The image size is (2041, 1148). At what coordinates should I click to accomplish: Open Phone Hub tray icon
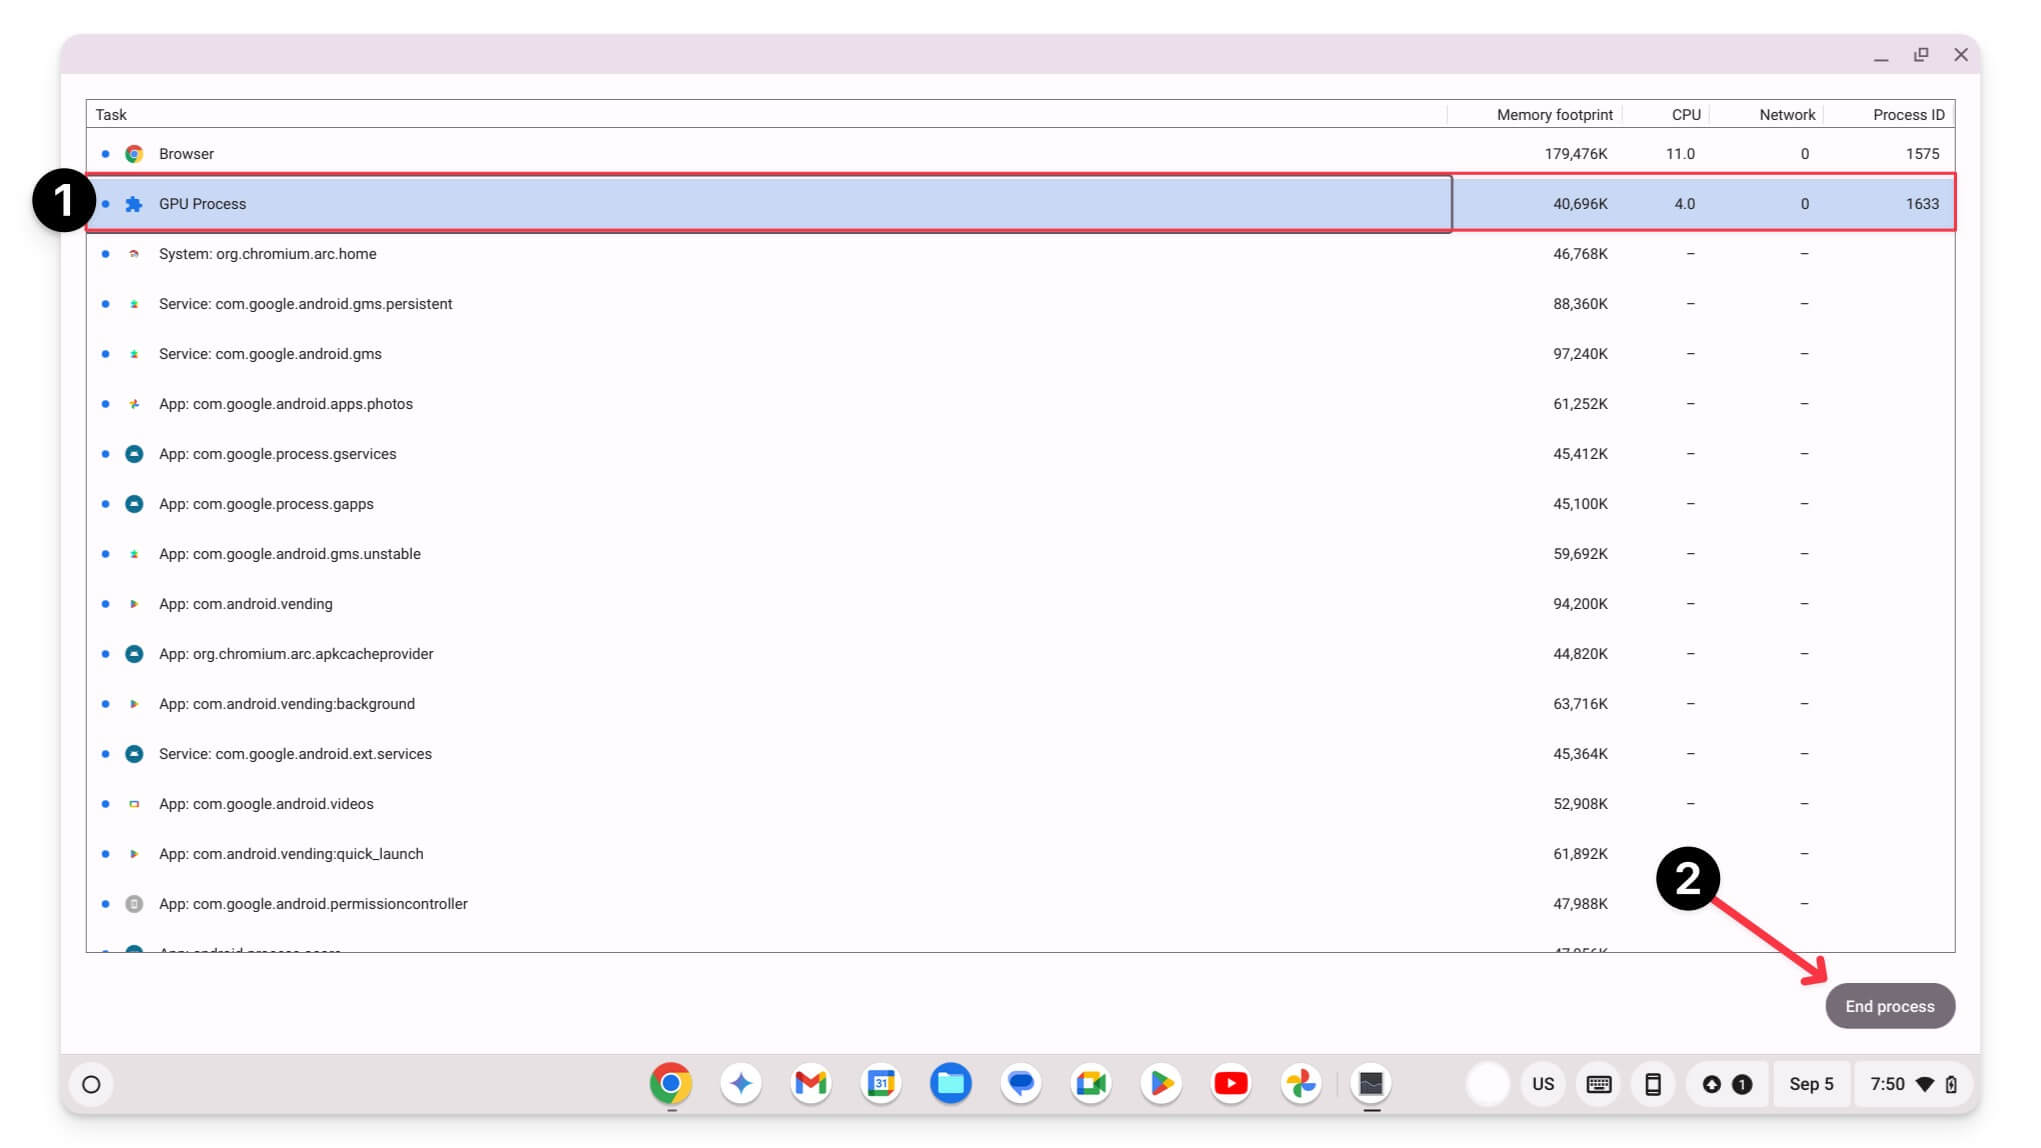(1653, 1085)
